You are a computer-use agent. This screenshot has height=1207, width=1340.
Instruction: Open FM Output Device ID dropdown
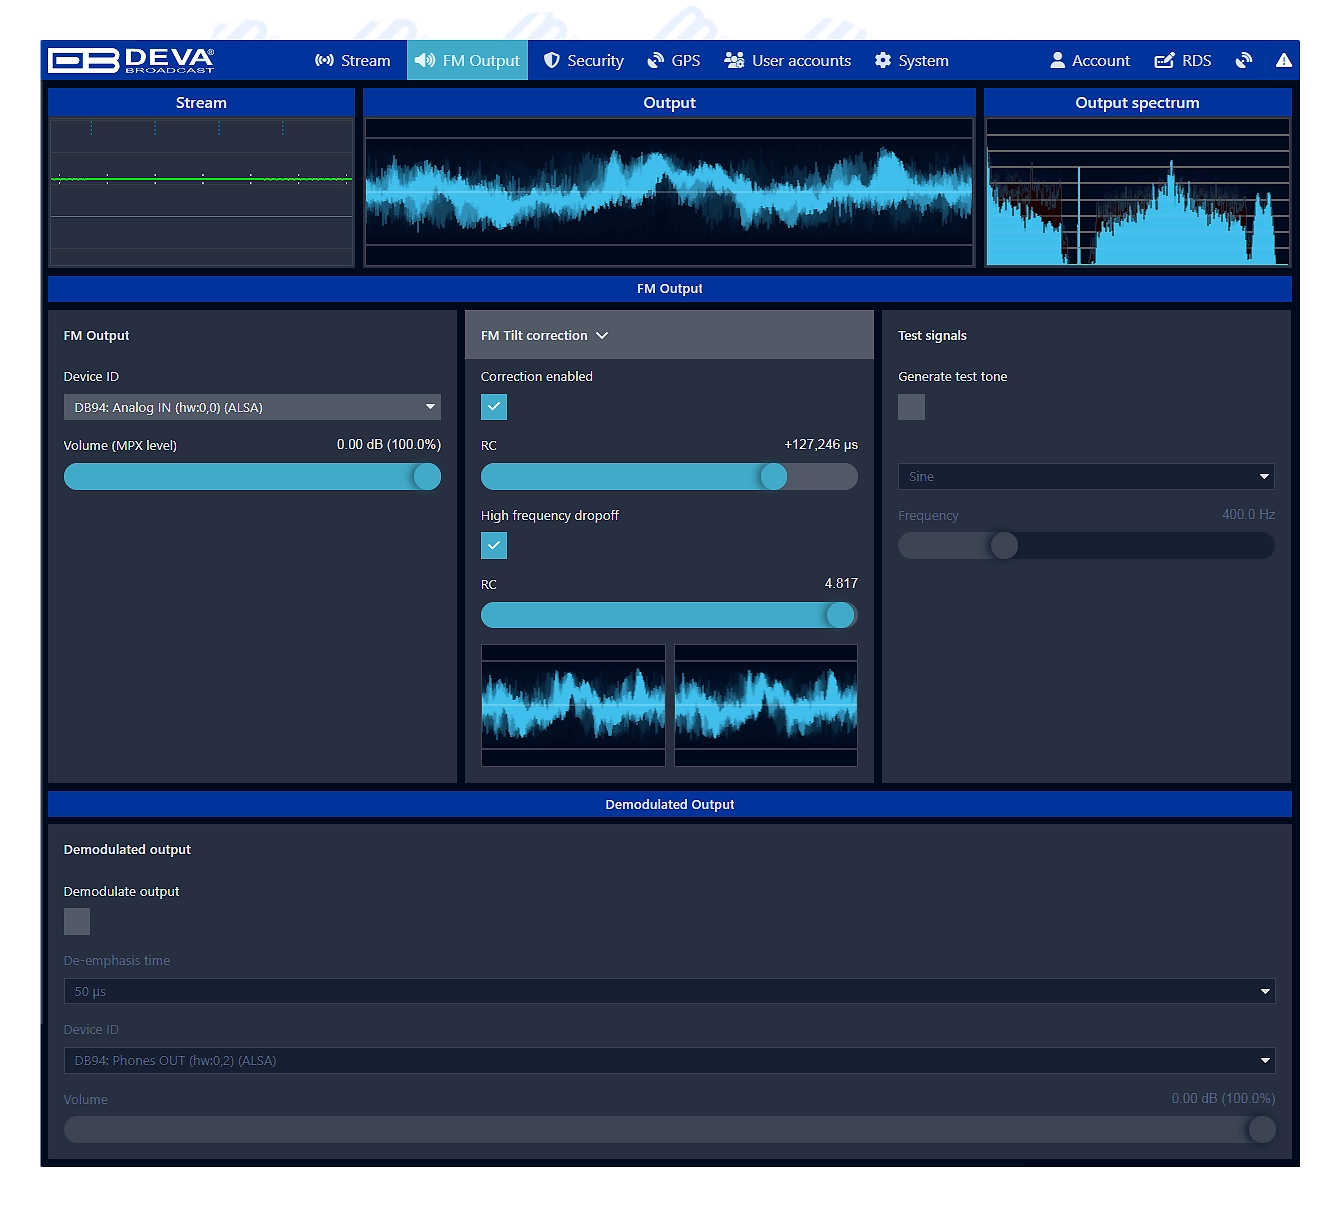point(252,407)
